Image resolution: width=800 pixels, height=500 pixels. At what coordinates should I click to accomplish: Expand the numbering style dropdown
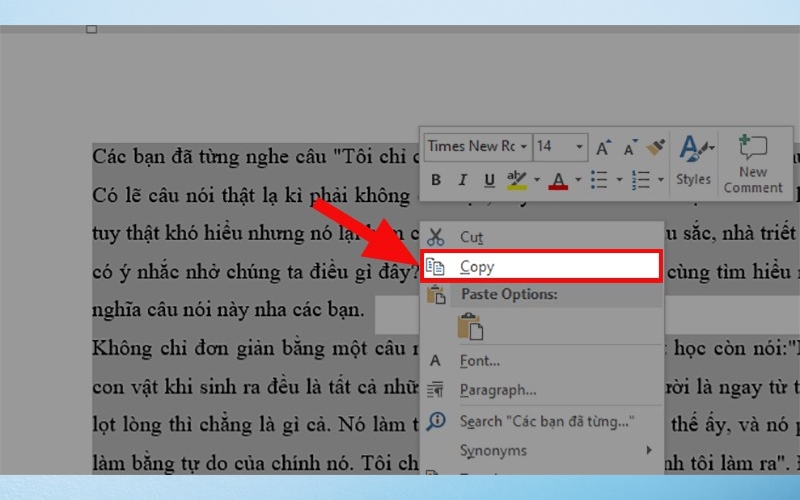[x=660, y=180]
